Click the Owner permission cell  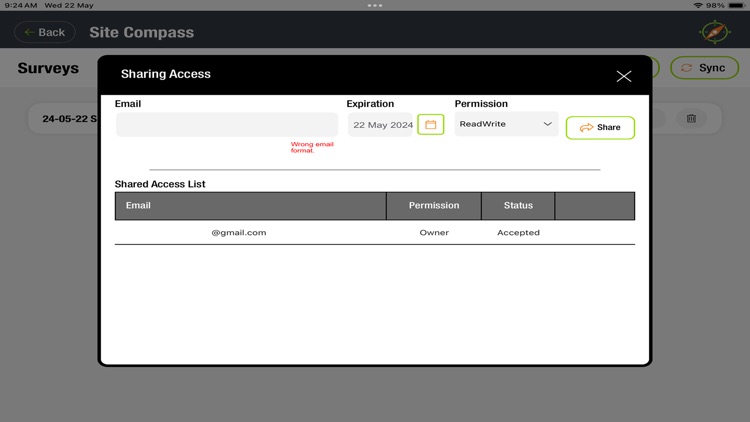(x=434, y=233)
